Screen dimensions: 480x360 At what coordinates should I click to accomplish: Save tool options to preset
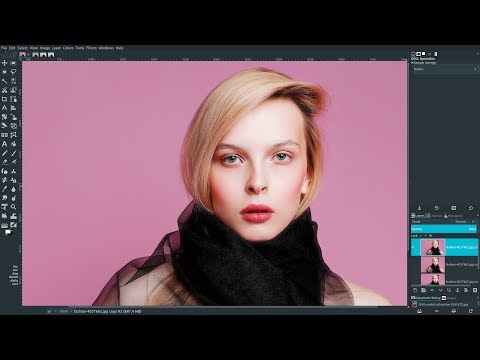point(419,208)
